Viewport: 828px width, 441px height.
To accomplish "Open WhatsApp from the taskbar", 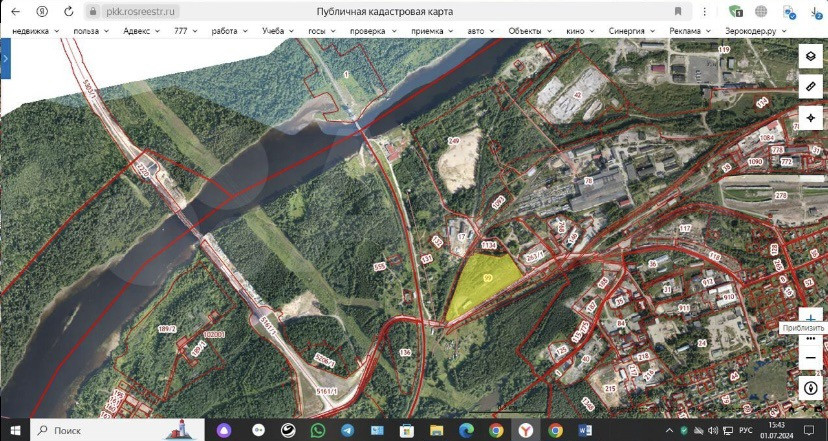I will (317, 430).
